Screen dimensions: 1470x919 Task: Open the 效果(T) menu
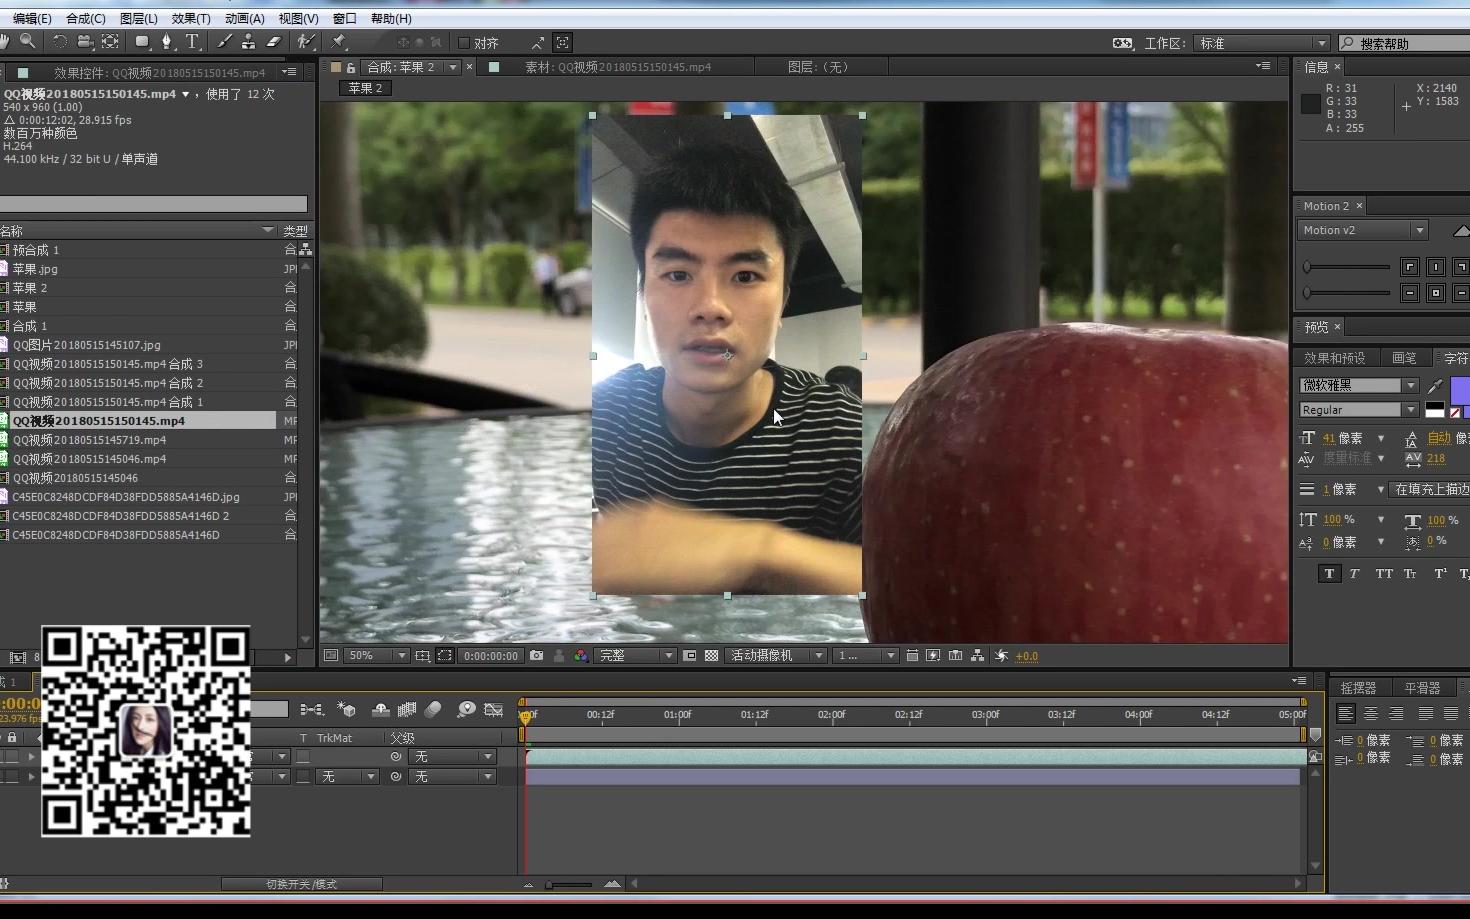191,18
